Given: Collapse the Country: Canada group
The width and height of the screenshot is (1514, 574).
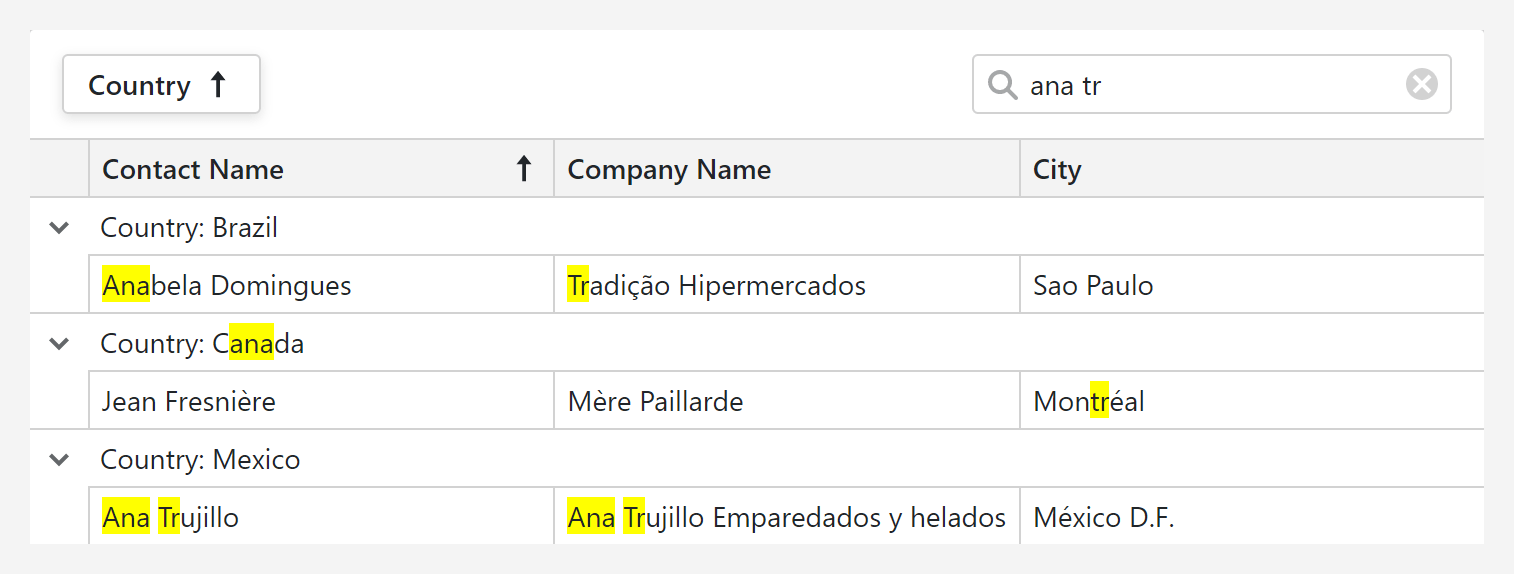Looking at the screenshot, I should pos(60,344).
